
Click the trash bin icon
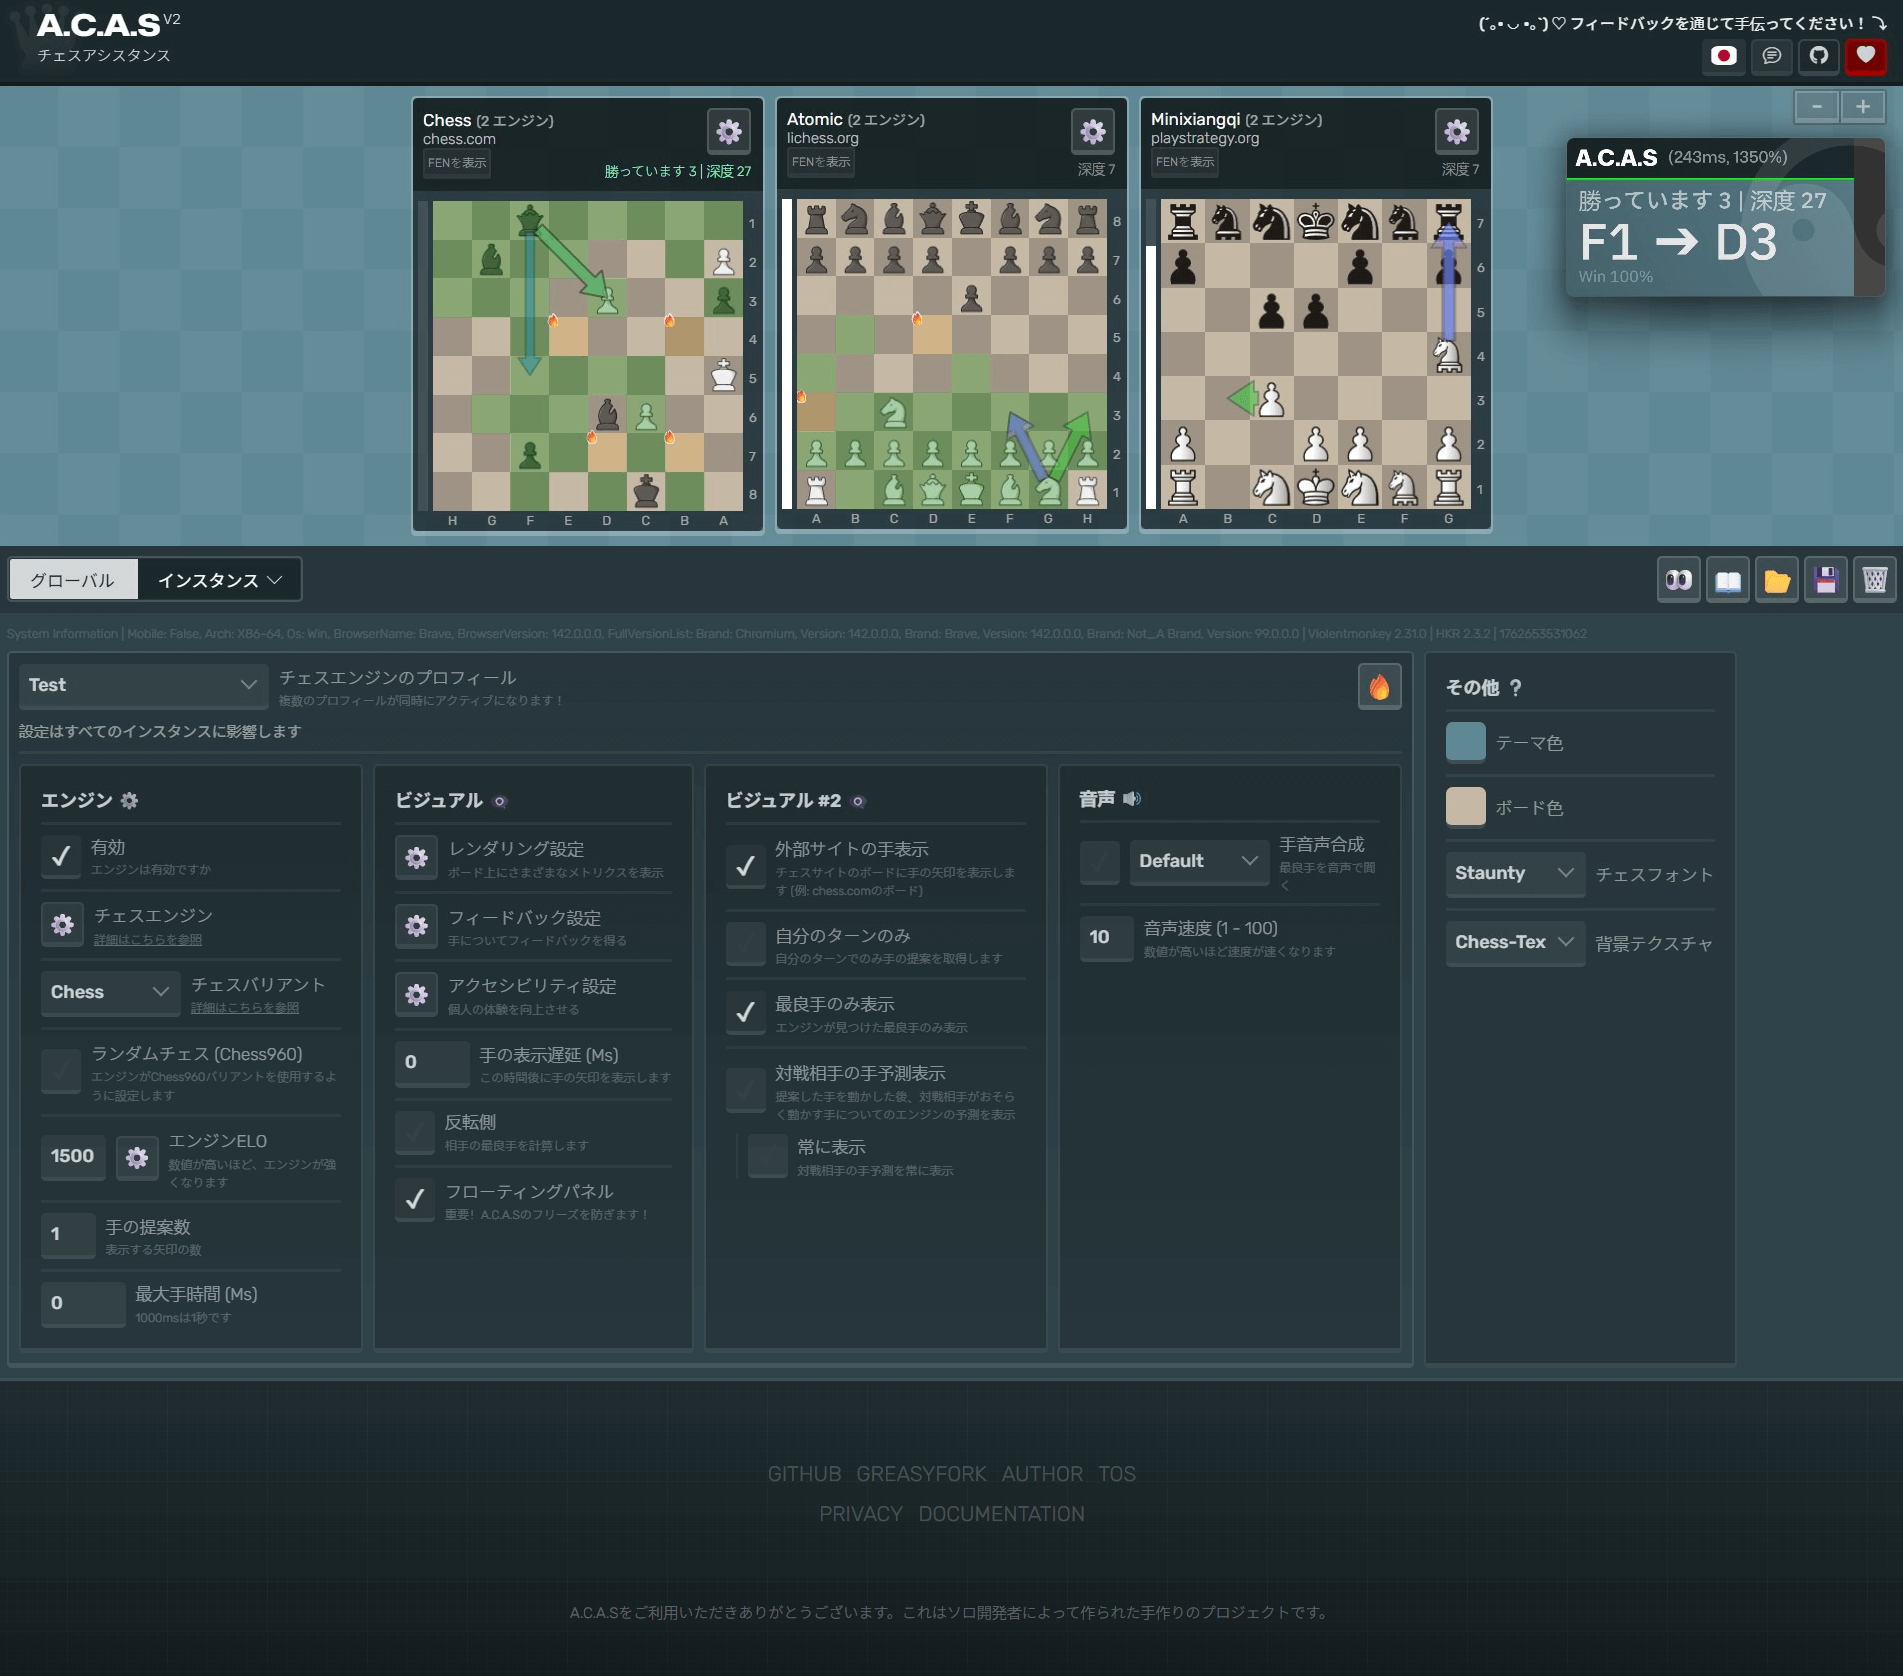point(1874,580)
